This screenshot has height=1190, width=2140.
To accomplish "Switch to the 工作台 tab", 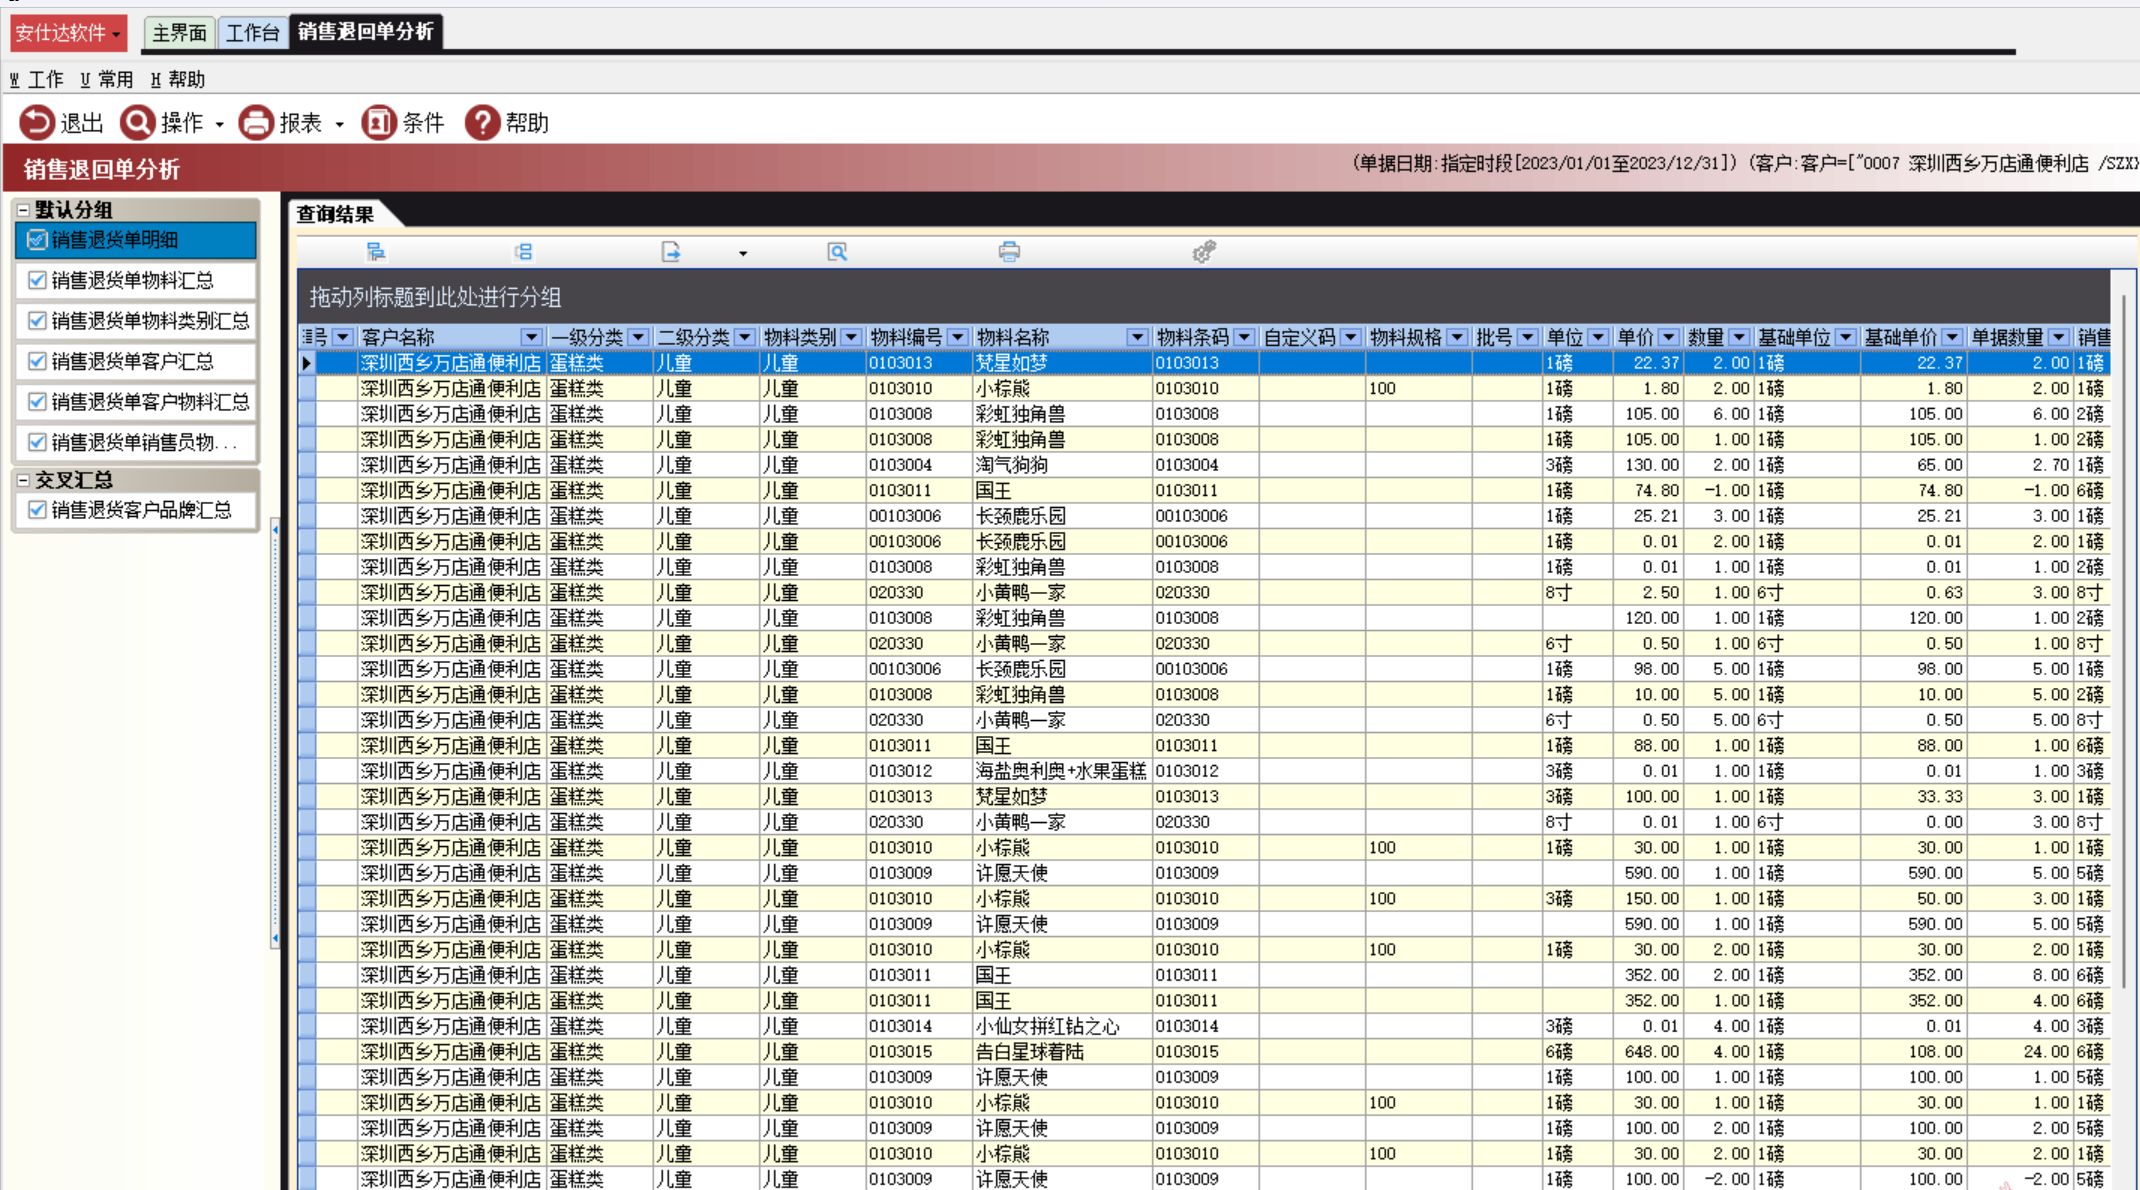I will click(252, 33).
